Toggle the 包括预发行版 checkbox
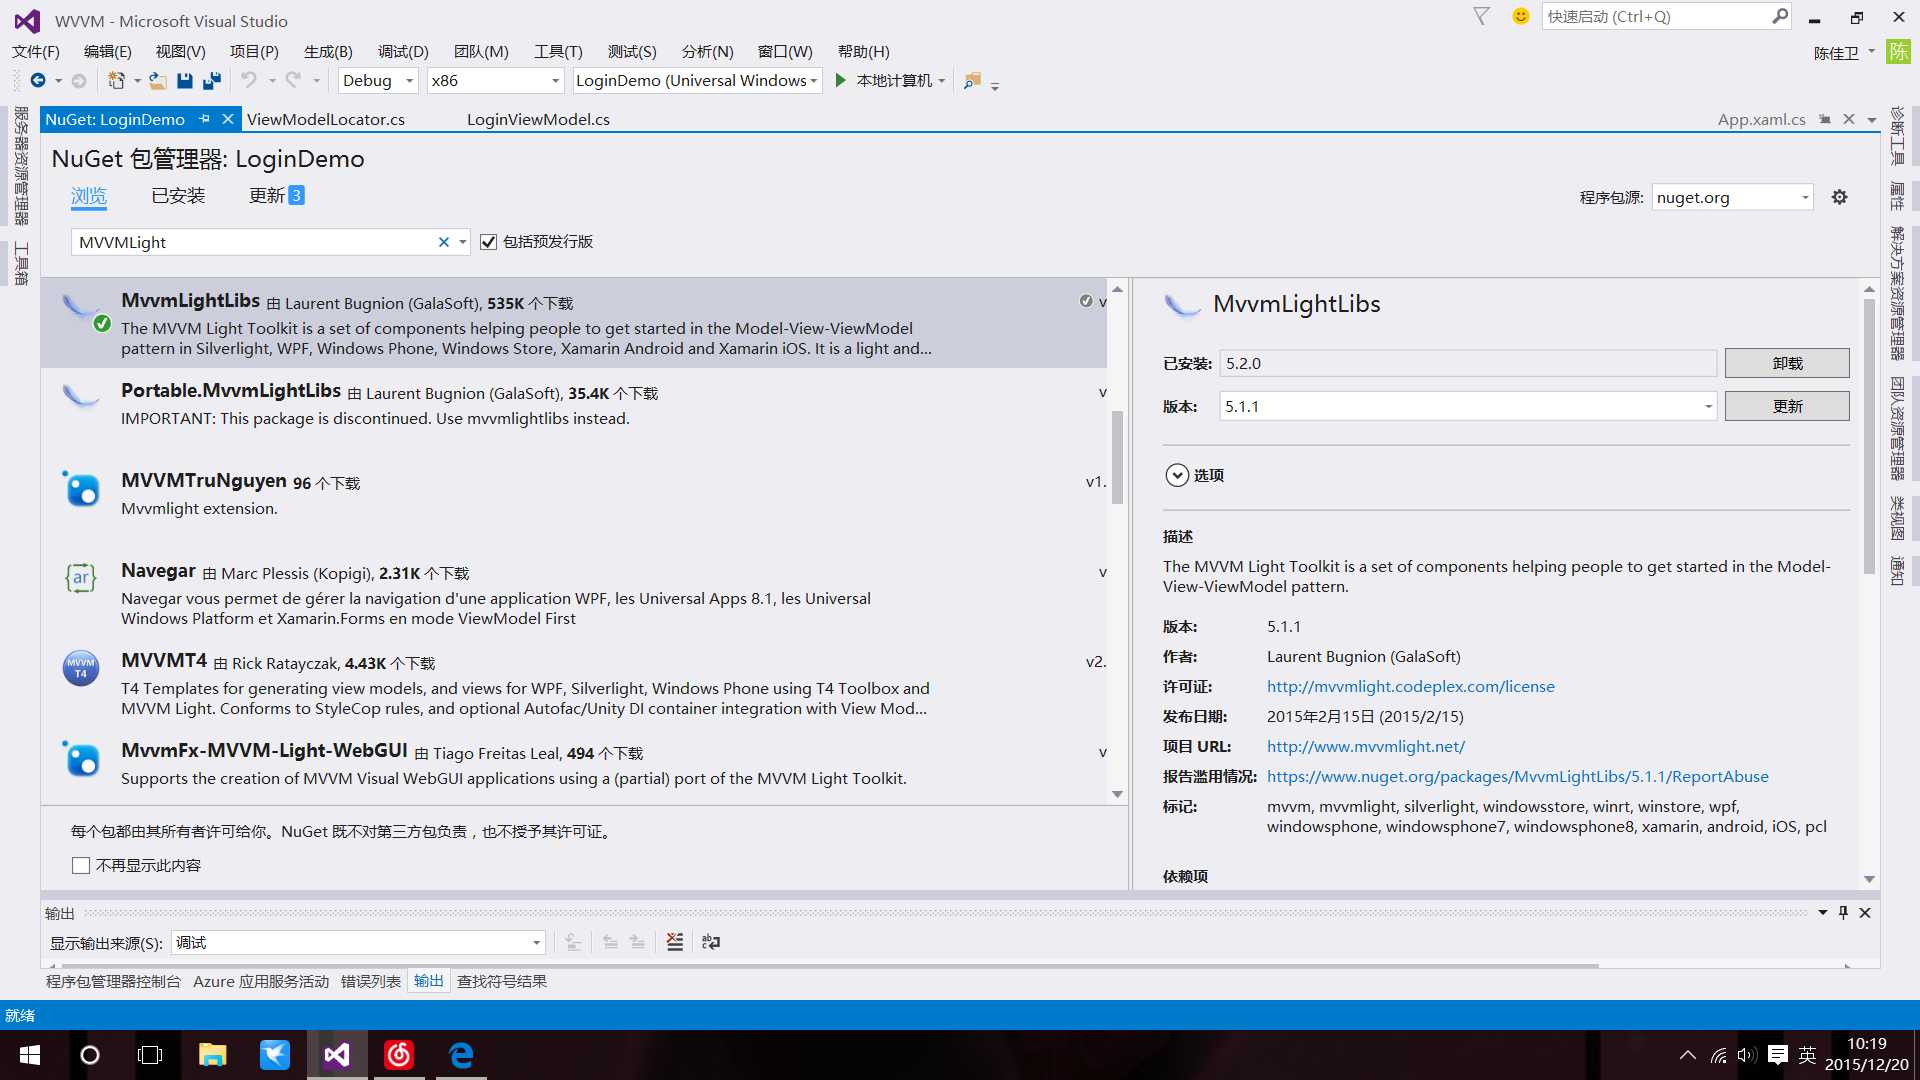The width and height of the screenshot is (1920, 1080). click(x=488, y=242)
